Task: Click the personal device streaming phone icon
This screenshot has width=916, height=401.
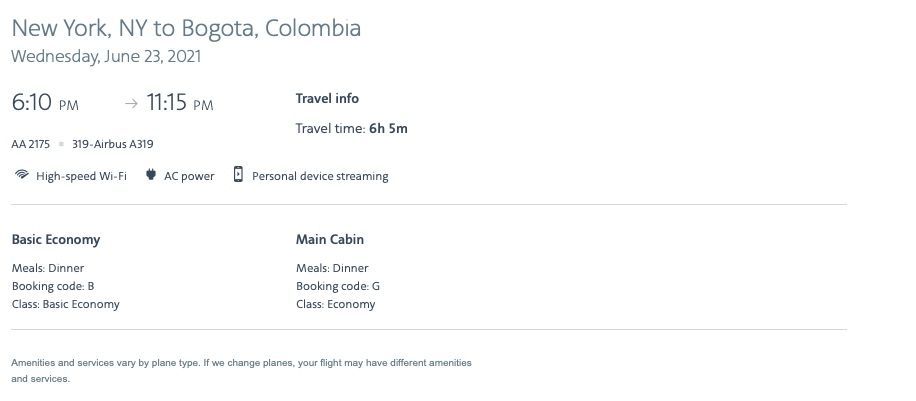Action: pyautogui.click(x=238, y=175)
